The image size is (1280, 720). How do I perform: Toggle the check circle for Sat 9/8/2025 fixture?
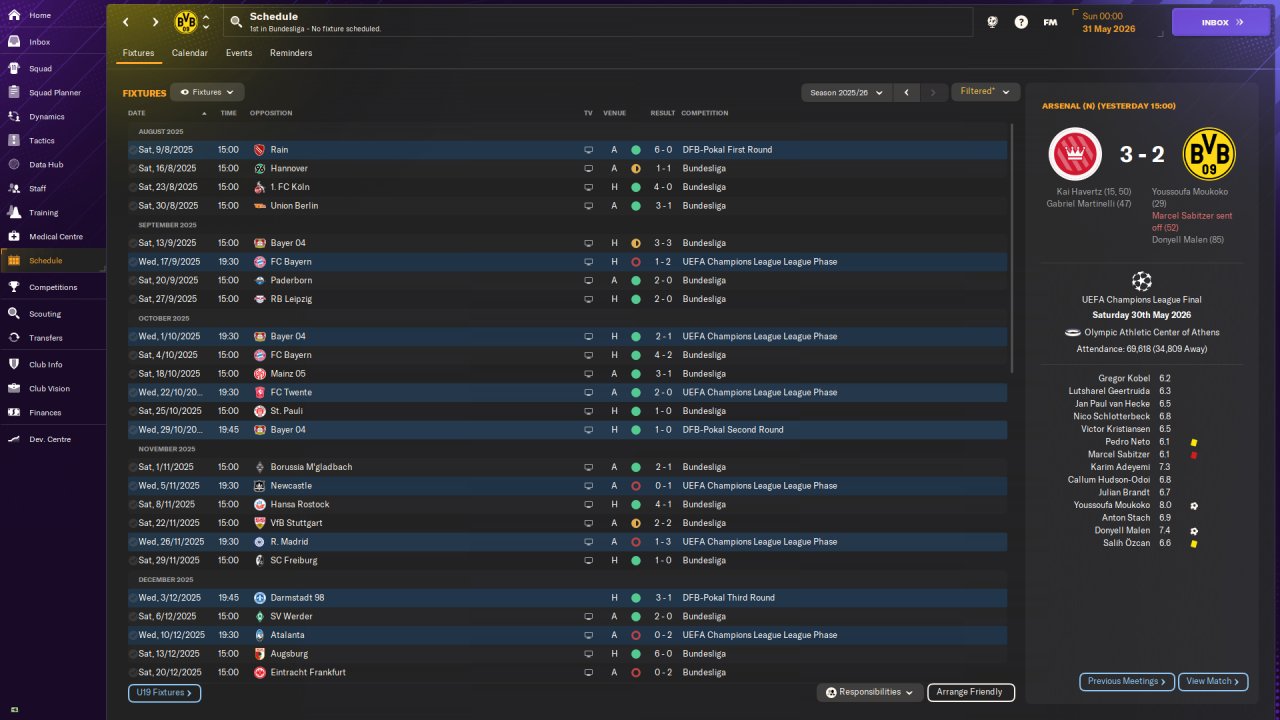tap(133, 150)
